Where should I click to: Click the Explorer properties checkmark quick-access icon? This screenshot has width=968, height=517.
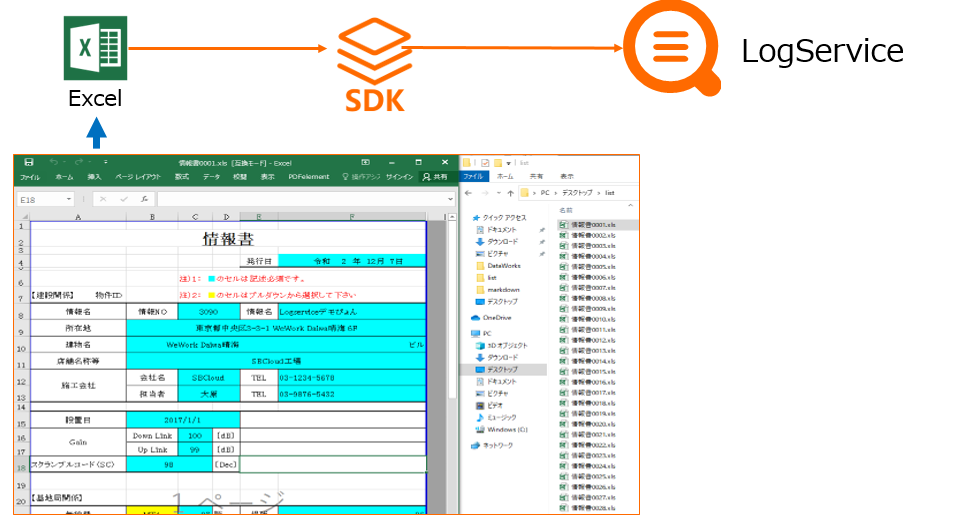click(x=485, y=163)
